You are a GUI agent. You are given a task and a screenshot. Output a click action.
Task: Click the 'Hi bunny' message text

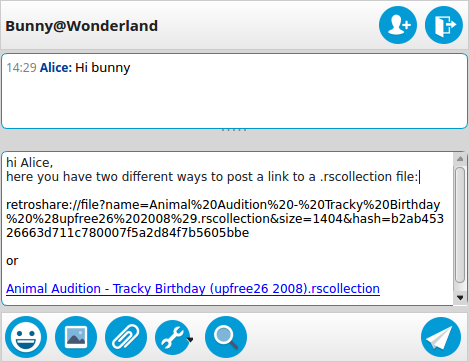pos(103,68)
